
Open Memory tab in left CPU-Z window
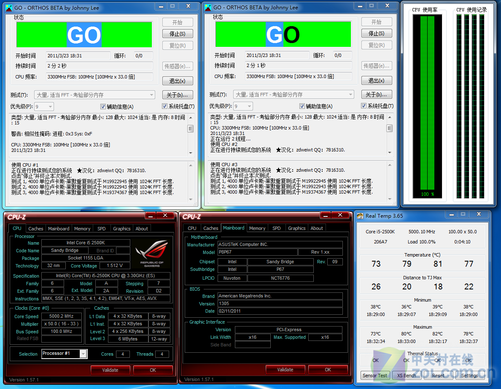[x=82, y=229]
